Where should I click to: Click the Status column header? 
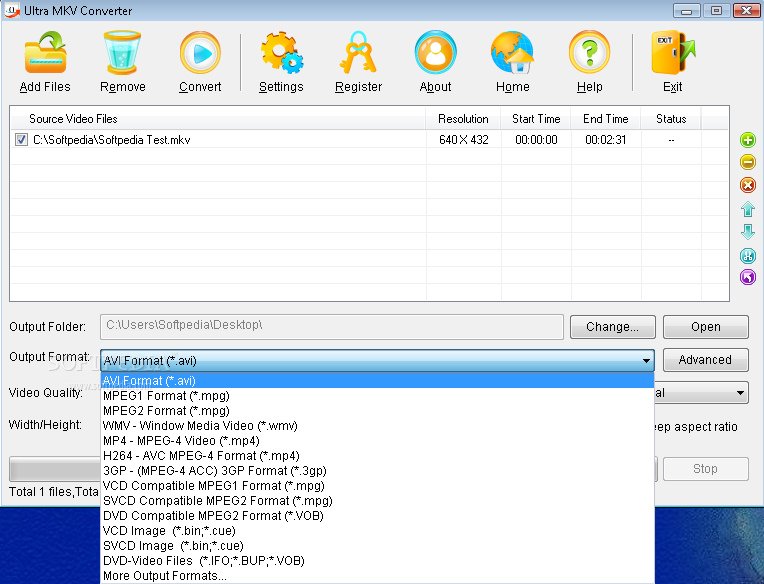coord(671,119)
